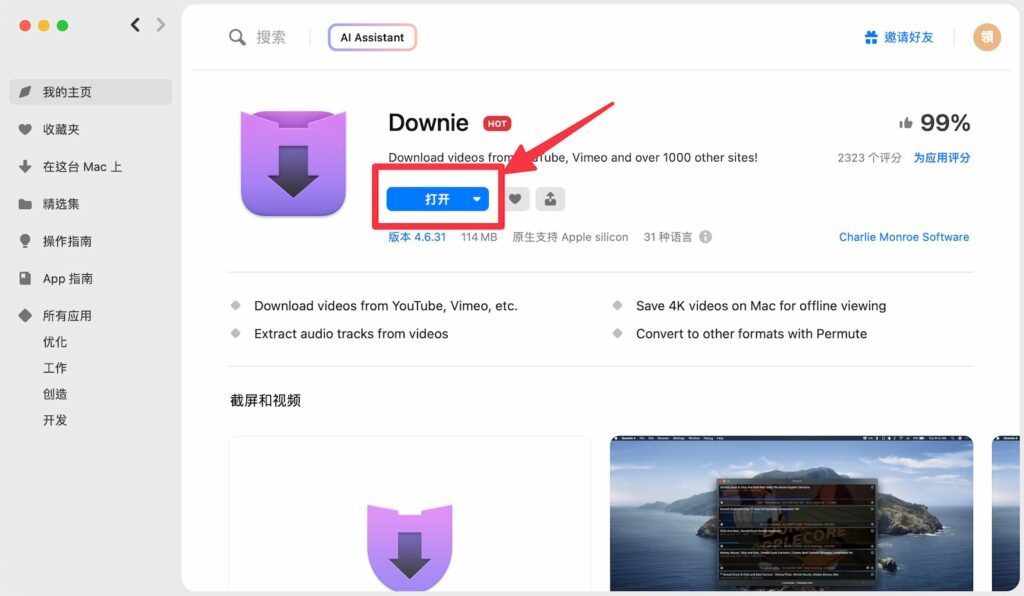Click the info icon after 31 种语言
This screenshot has height=596, width=1024.
(705, 237)
